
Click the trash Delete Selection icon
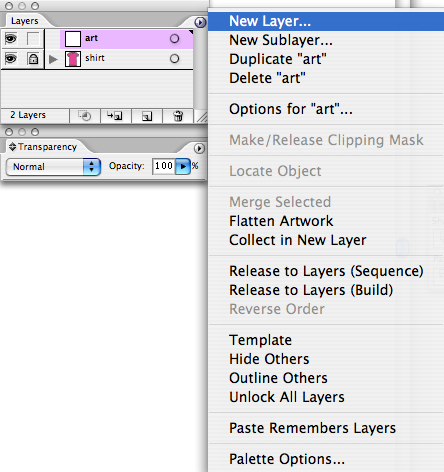point(178,116)
